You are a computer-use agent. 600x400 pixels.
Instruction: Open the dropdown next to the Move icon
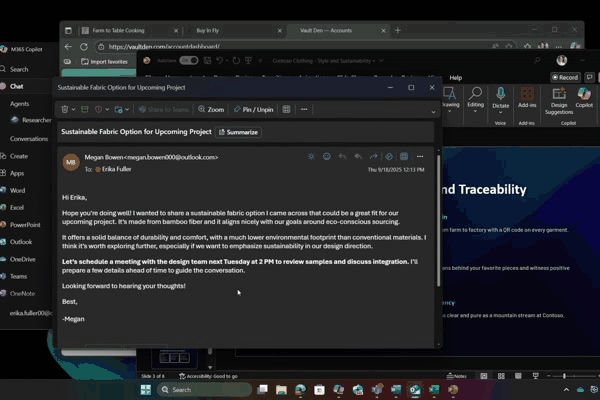point(127,109)
